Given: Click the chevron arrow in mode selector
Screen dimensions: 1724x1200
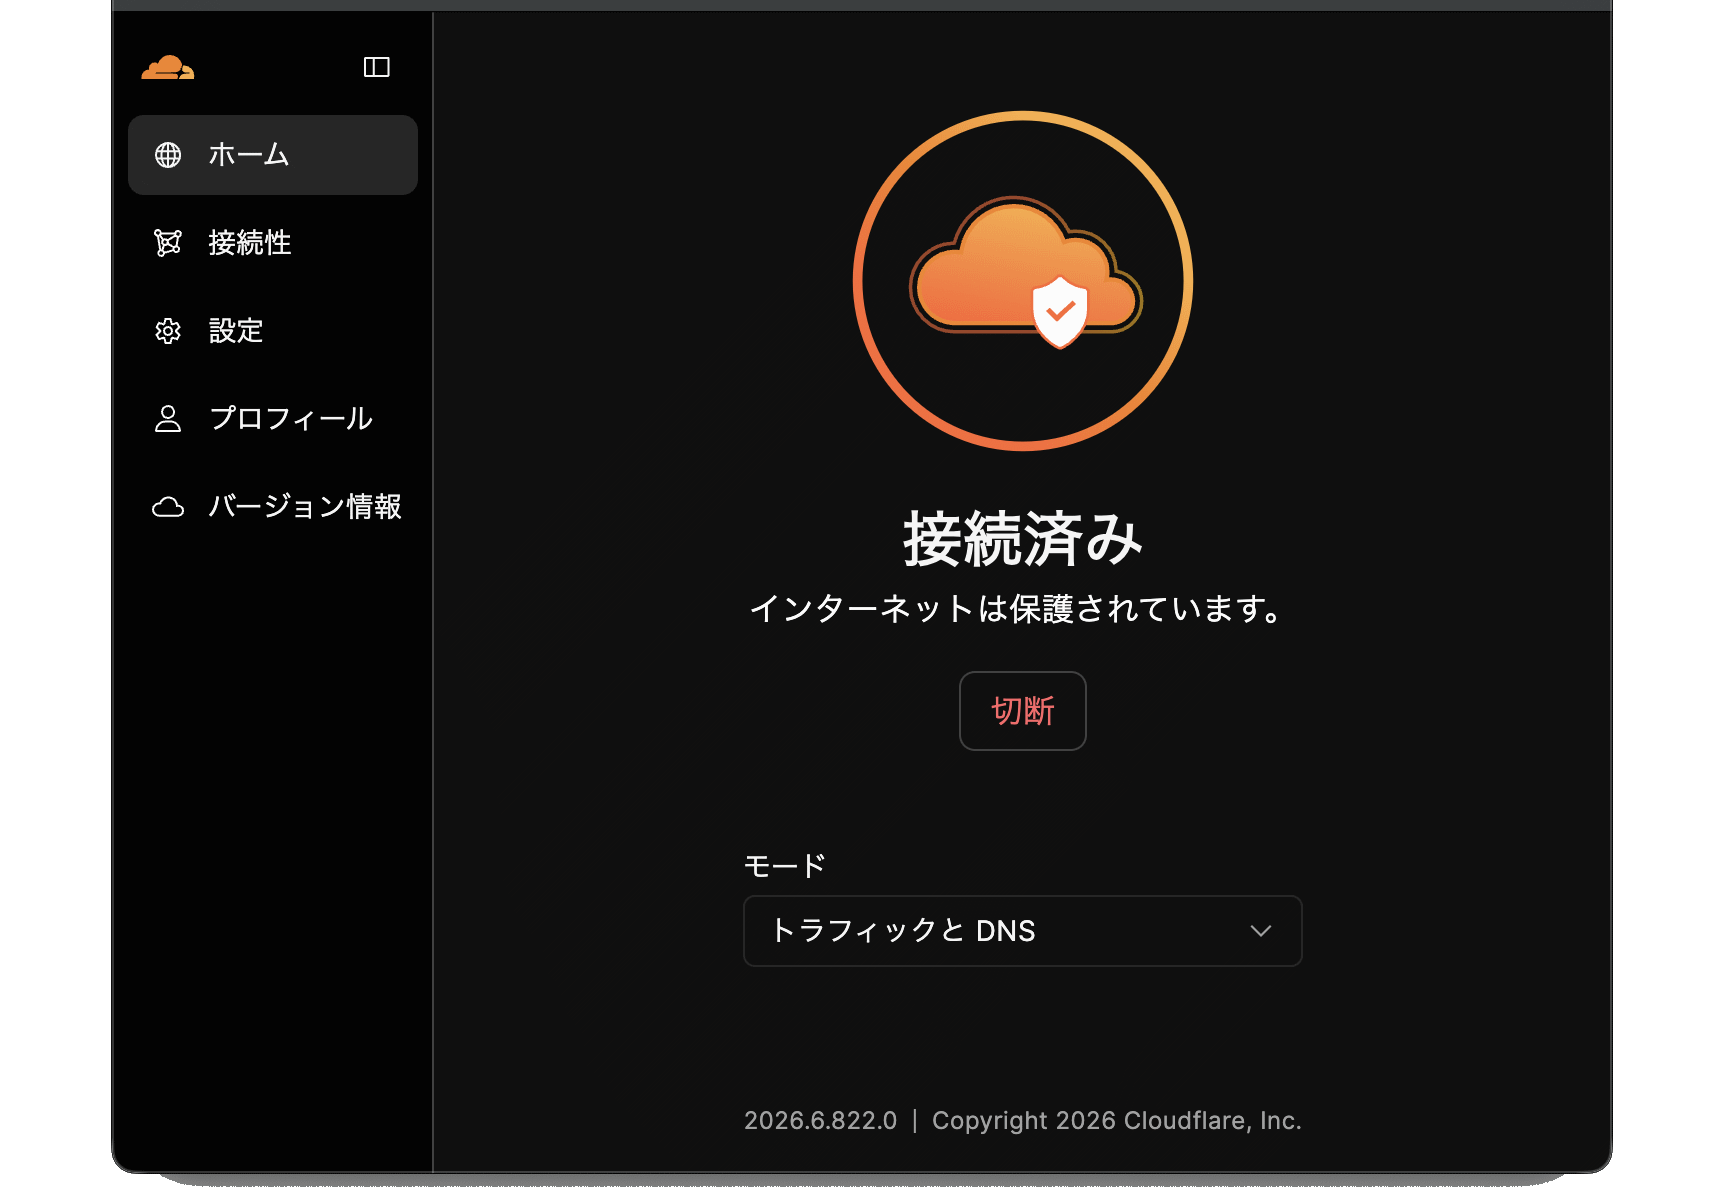Looking at the screenshot, I should pos(1261,931).
